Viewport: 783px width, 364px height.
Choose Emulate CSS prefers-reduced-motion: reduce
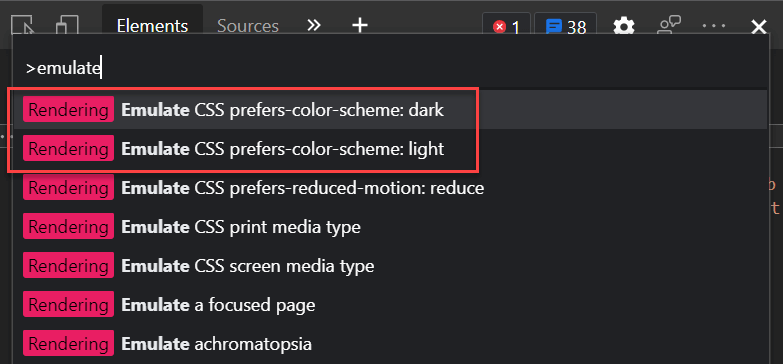pyautogui.click(x=391, y=188)
